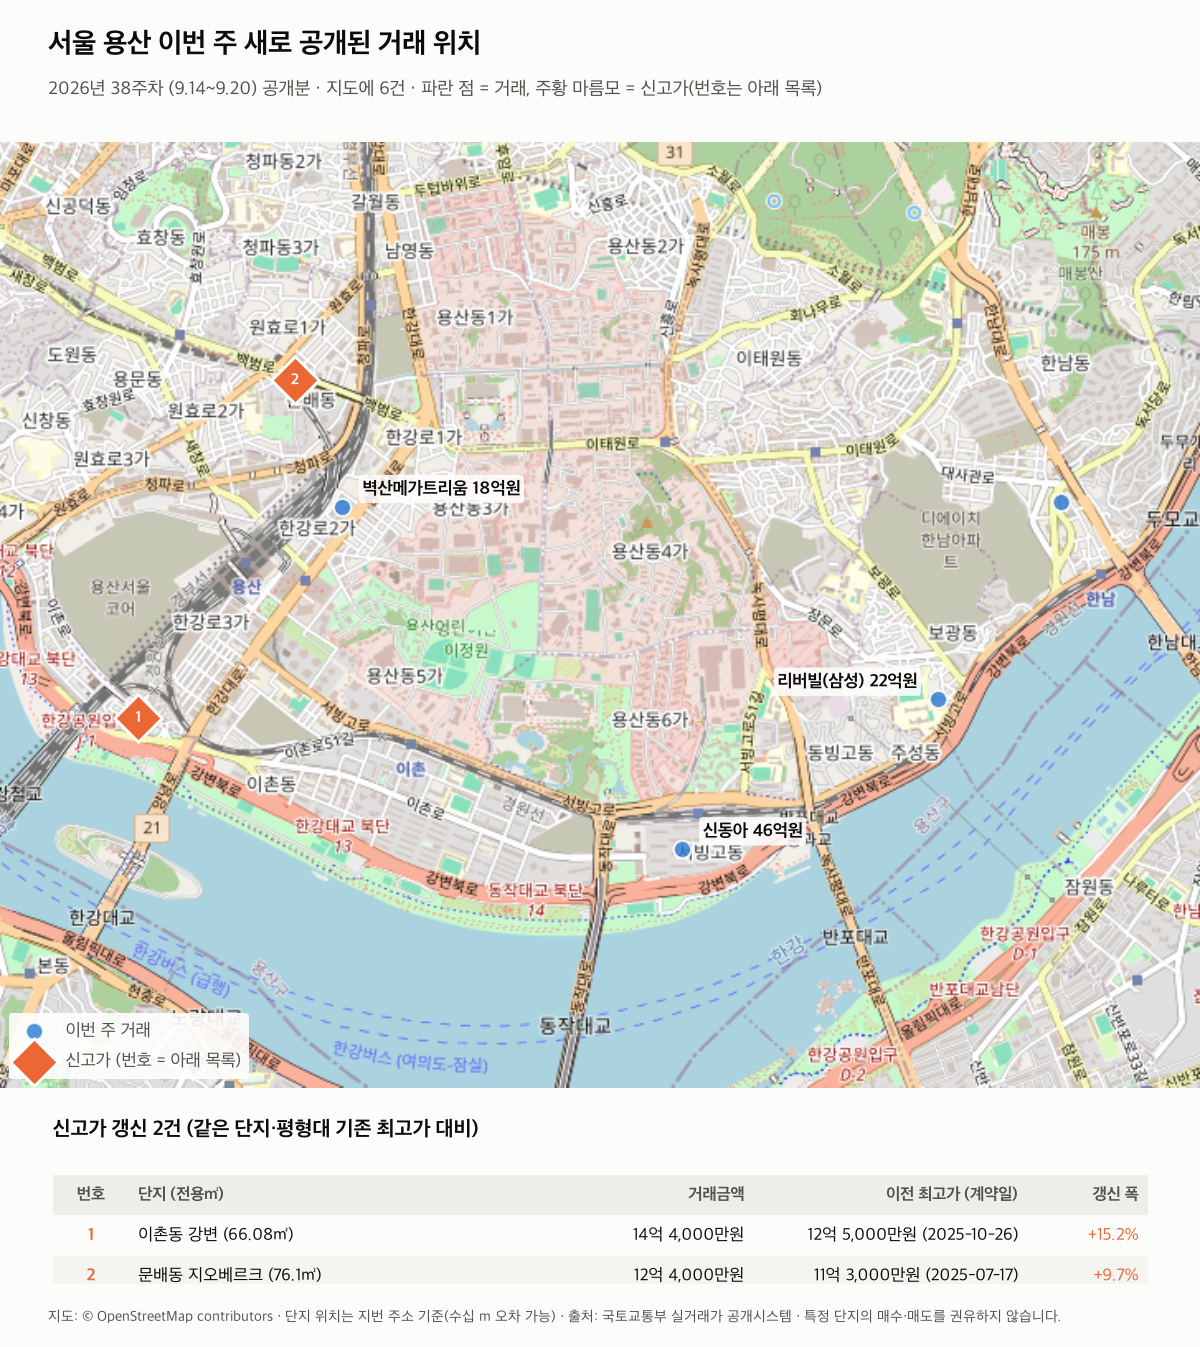
Task: Click orange diamond marker number 1
Action: [x=138, y=717]
